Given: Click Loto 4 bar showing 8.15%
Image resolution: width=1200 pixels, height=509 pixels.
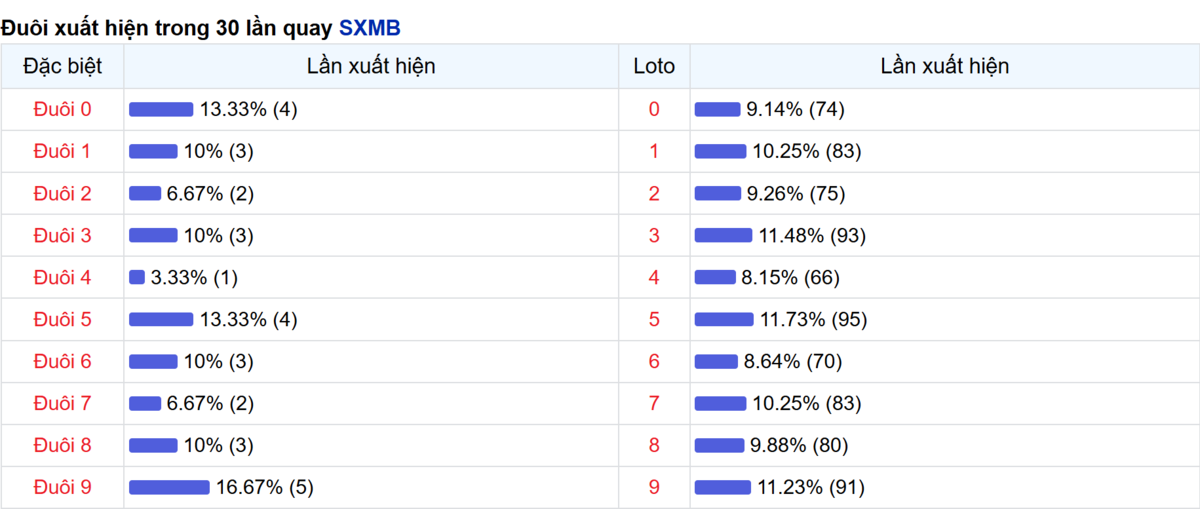Looking at the screenshot, I should 715,278.
